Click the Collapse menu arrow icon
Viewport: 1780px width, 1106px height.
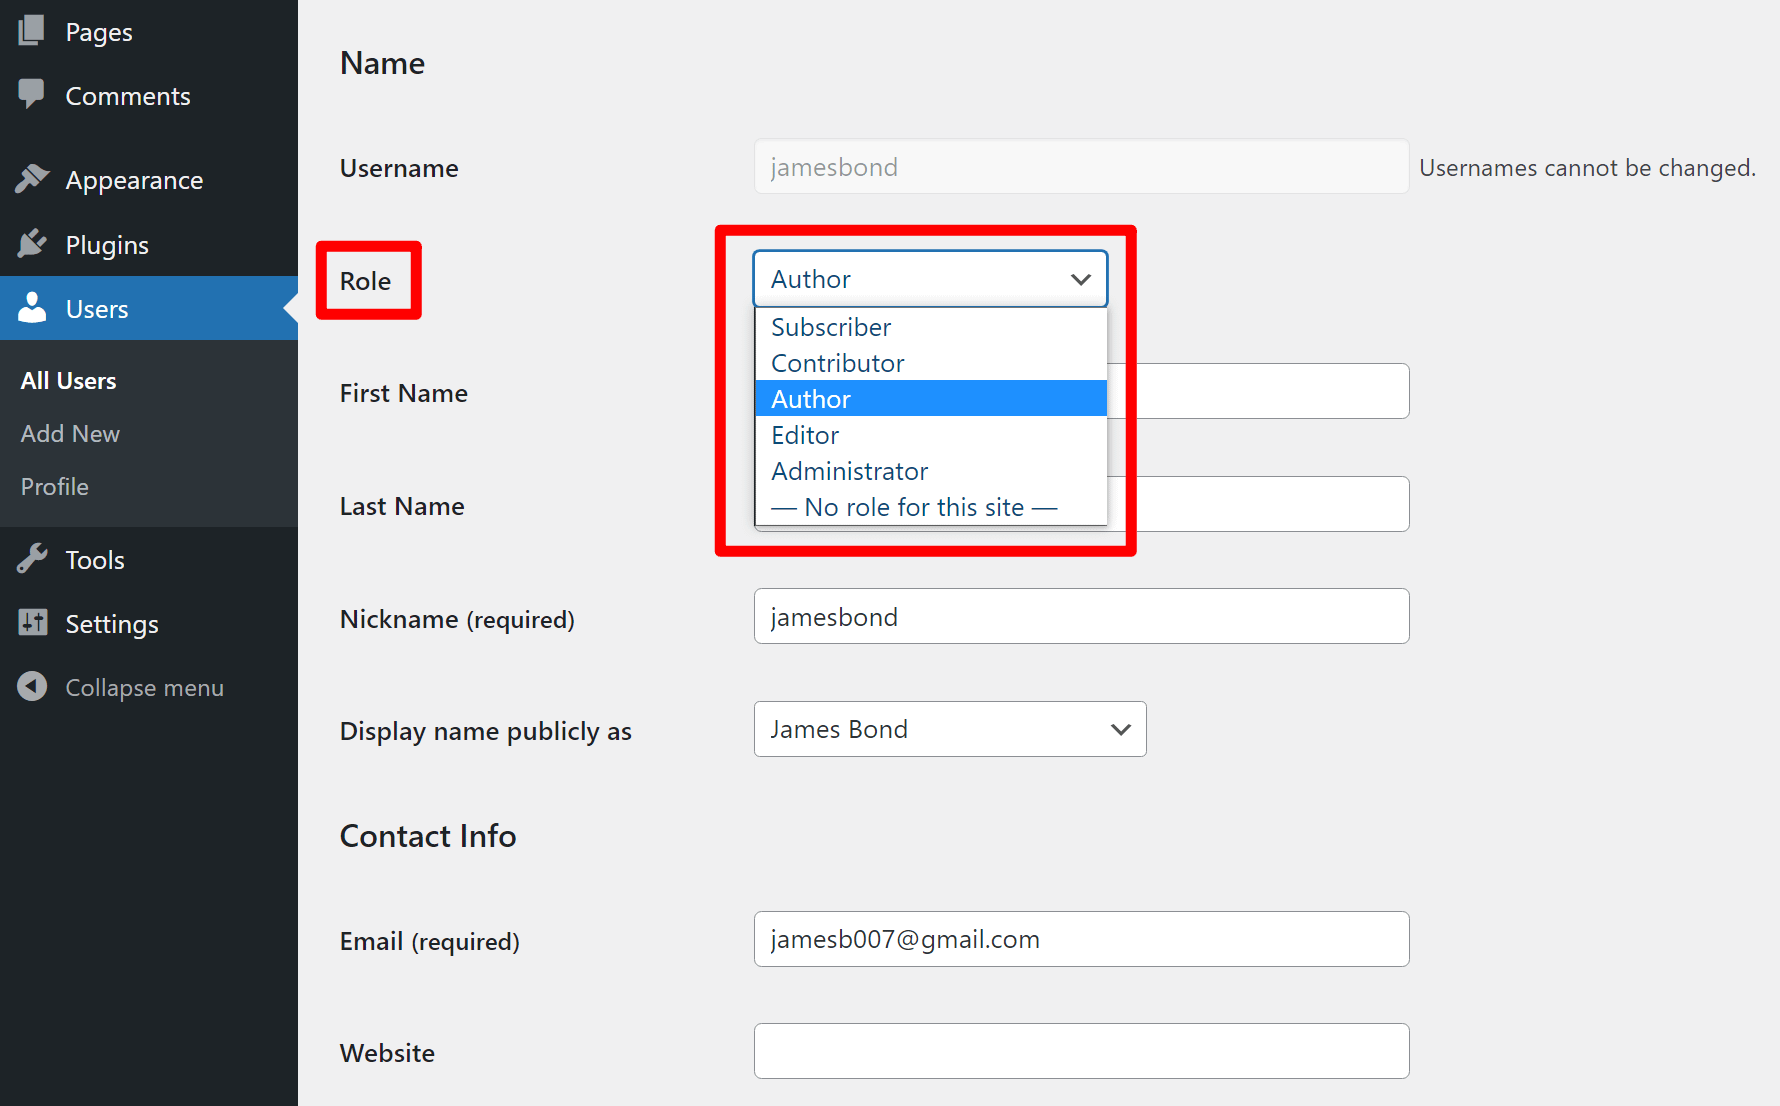tap(31, 686)
